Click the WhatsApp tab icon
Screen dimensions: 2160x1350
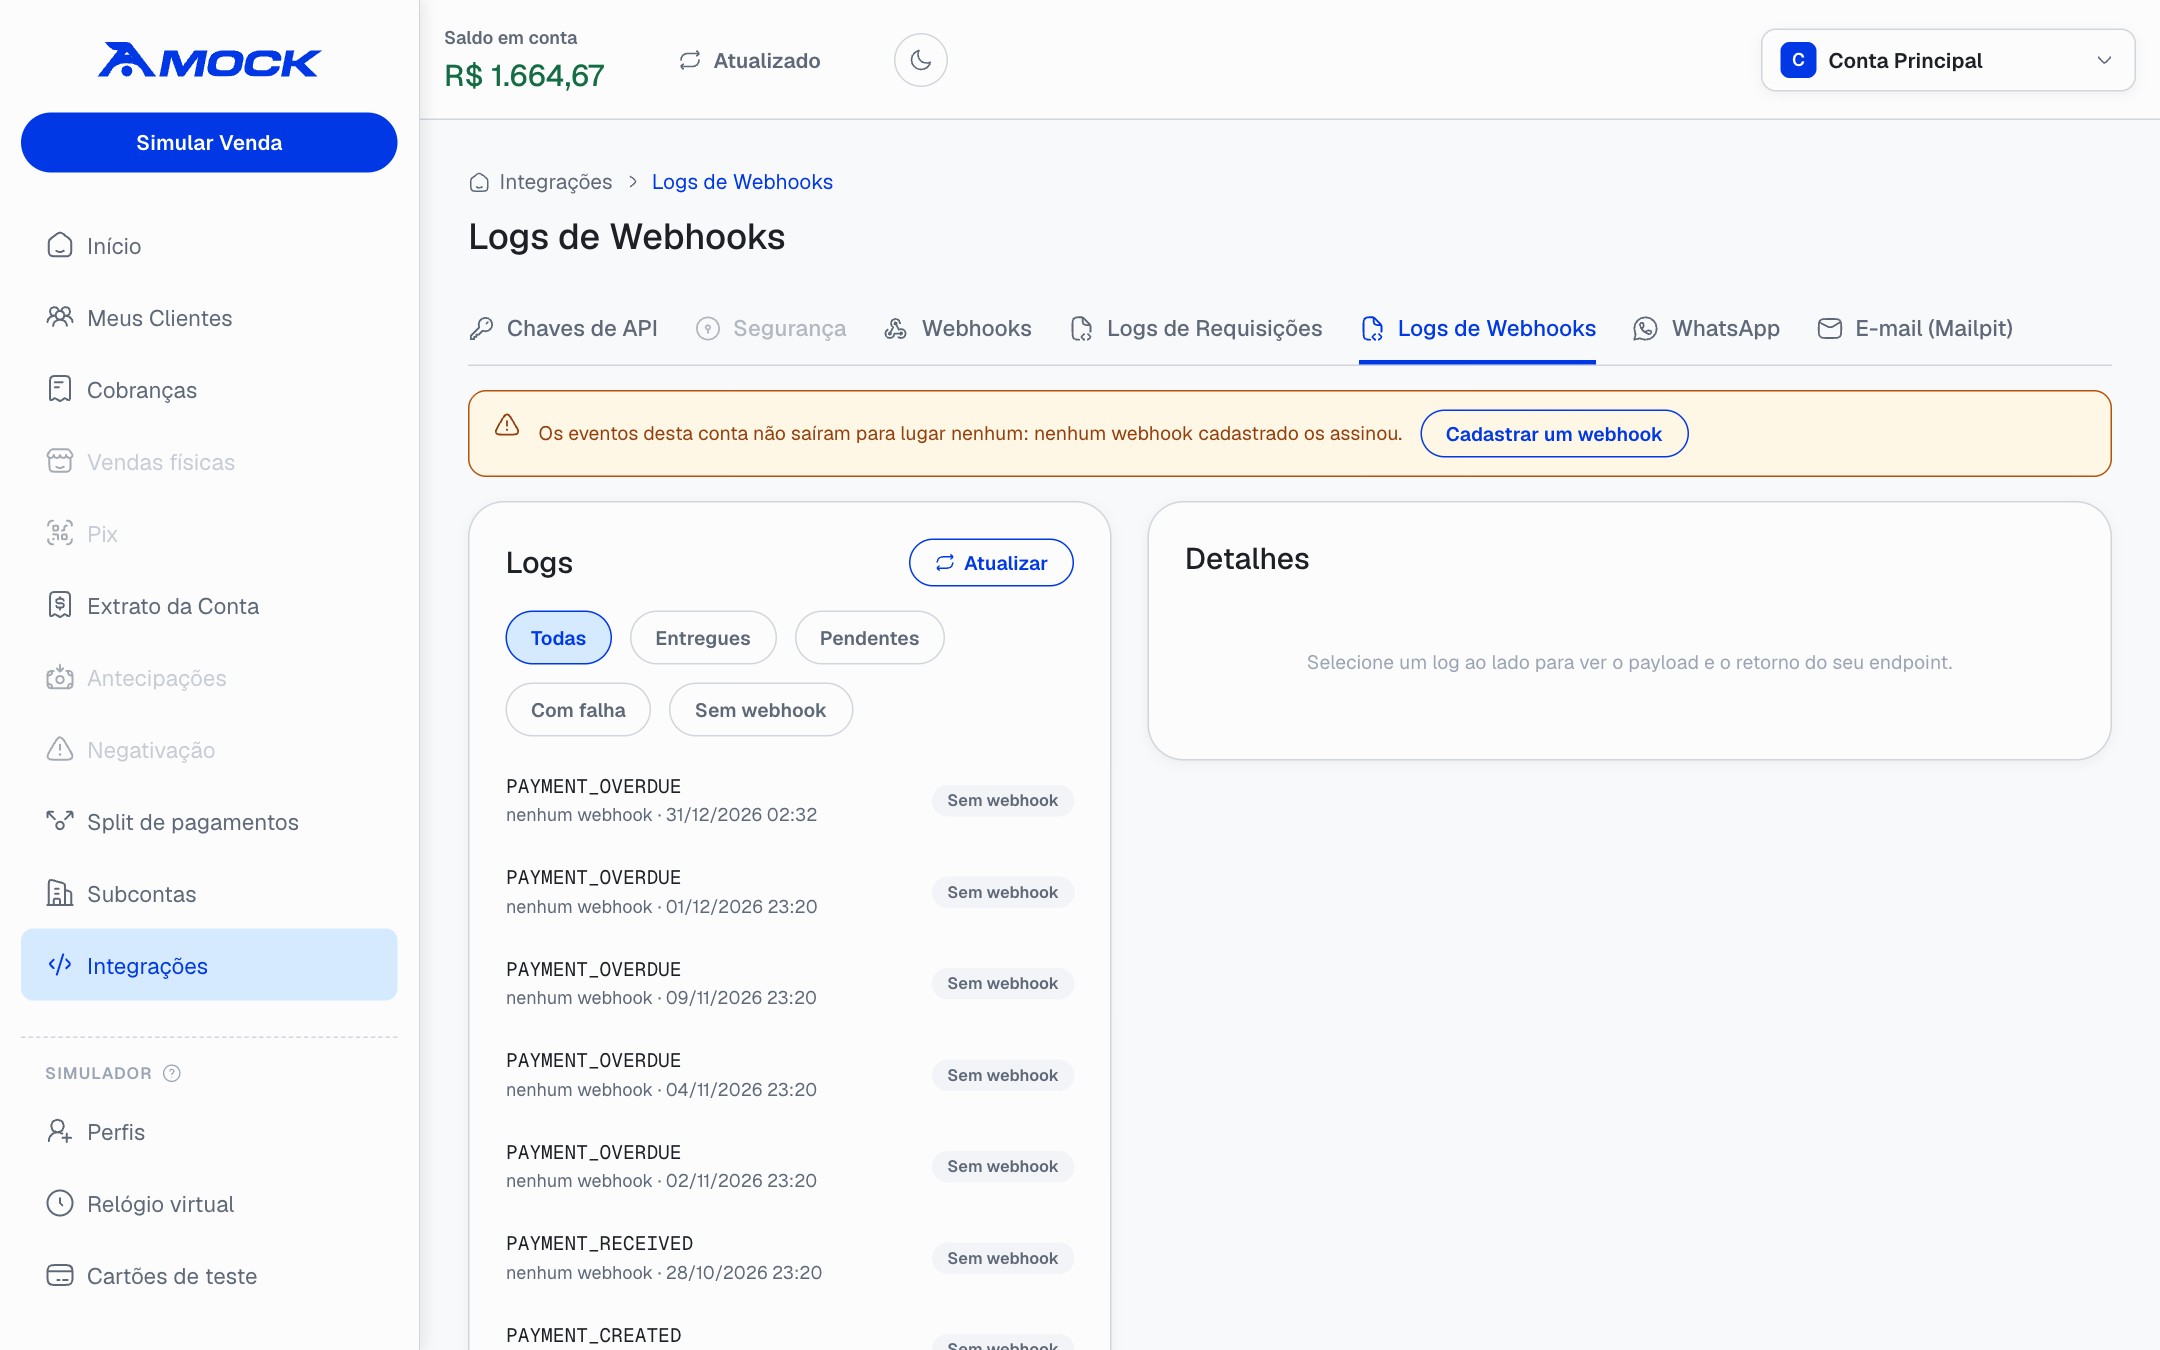point(1645,328)
